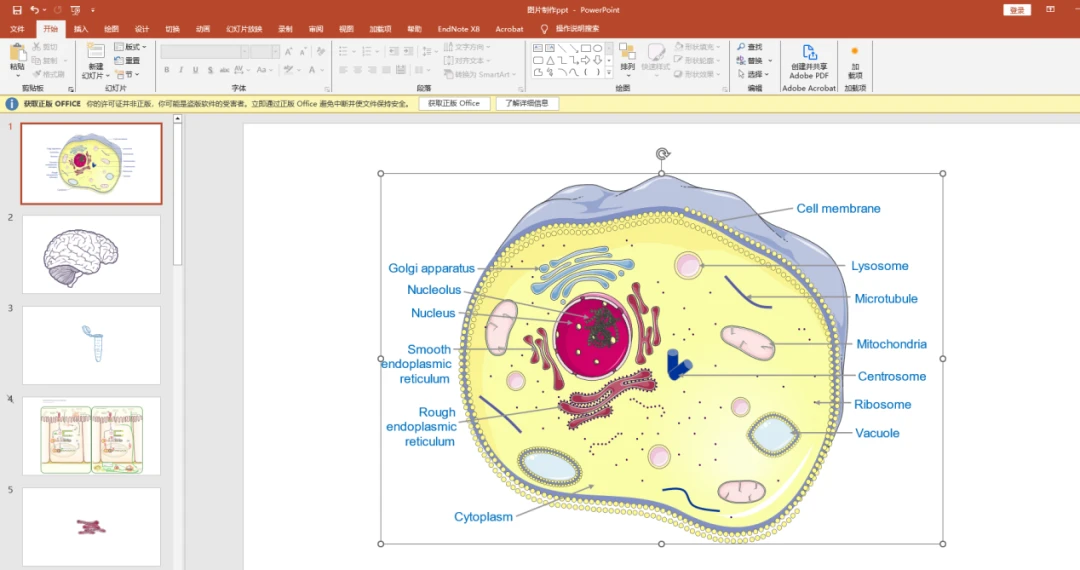Image resolution: width=1080 pixels, height=570 pixels.
Task: Toggle center align paragraph button
Action: [357, 70]
